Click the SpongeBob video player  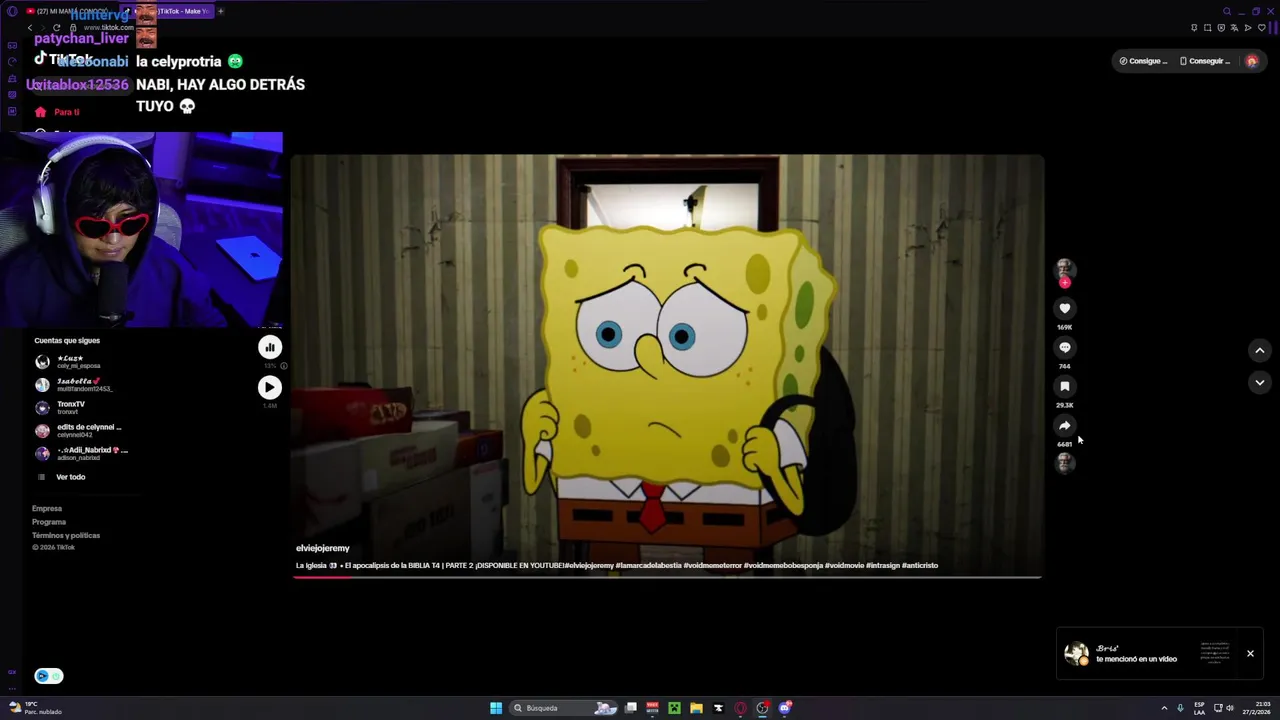coord(667,365)
